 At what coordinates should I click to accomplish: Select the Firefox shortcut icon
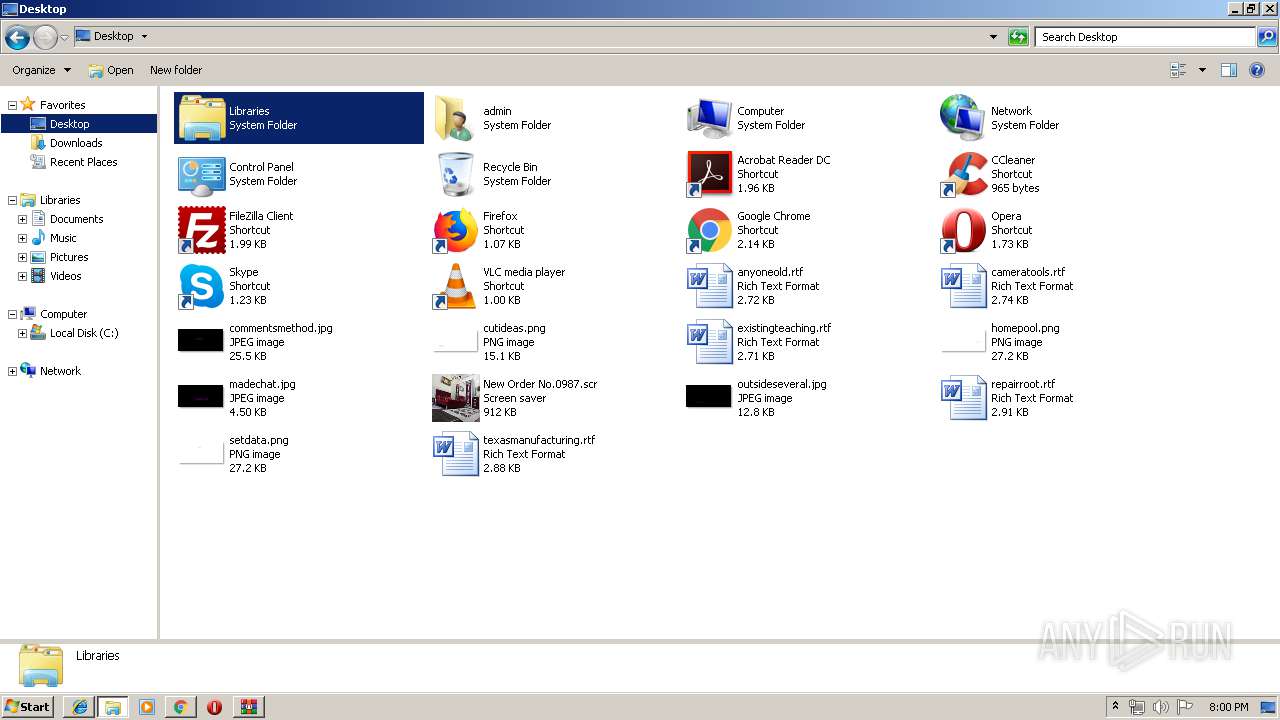click(456, 230)
